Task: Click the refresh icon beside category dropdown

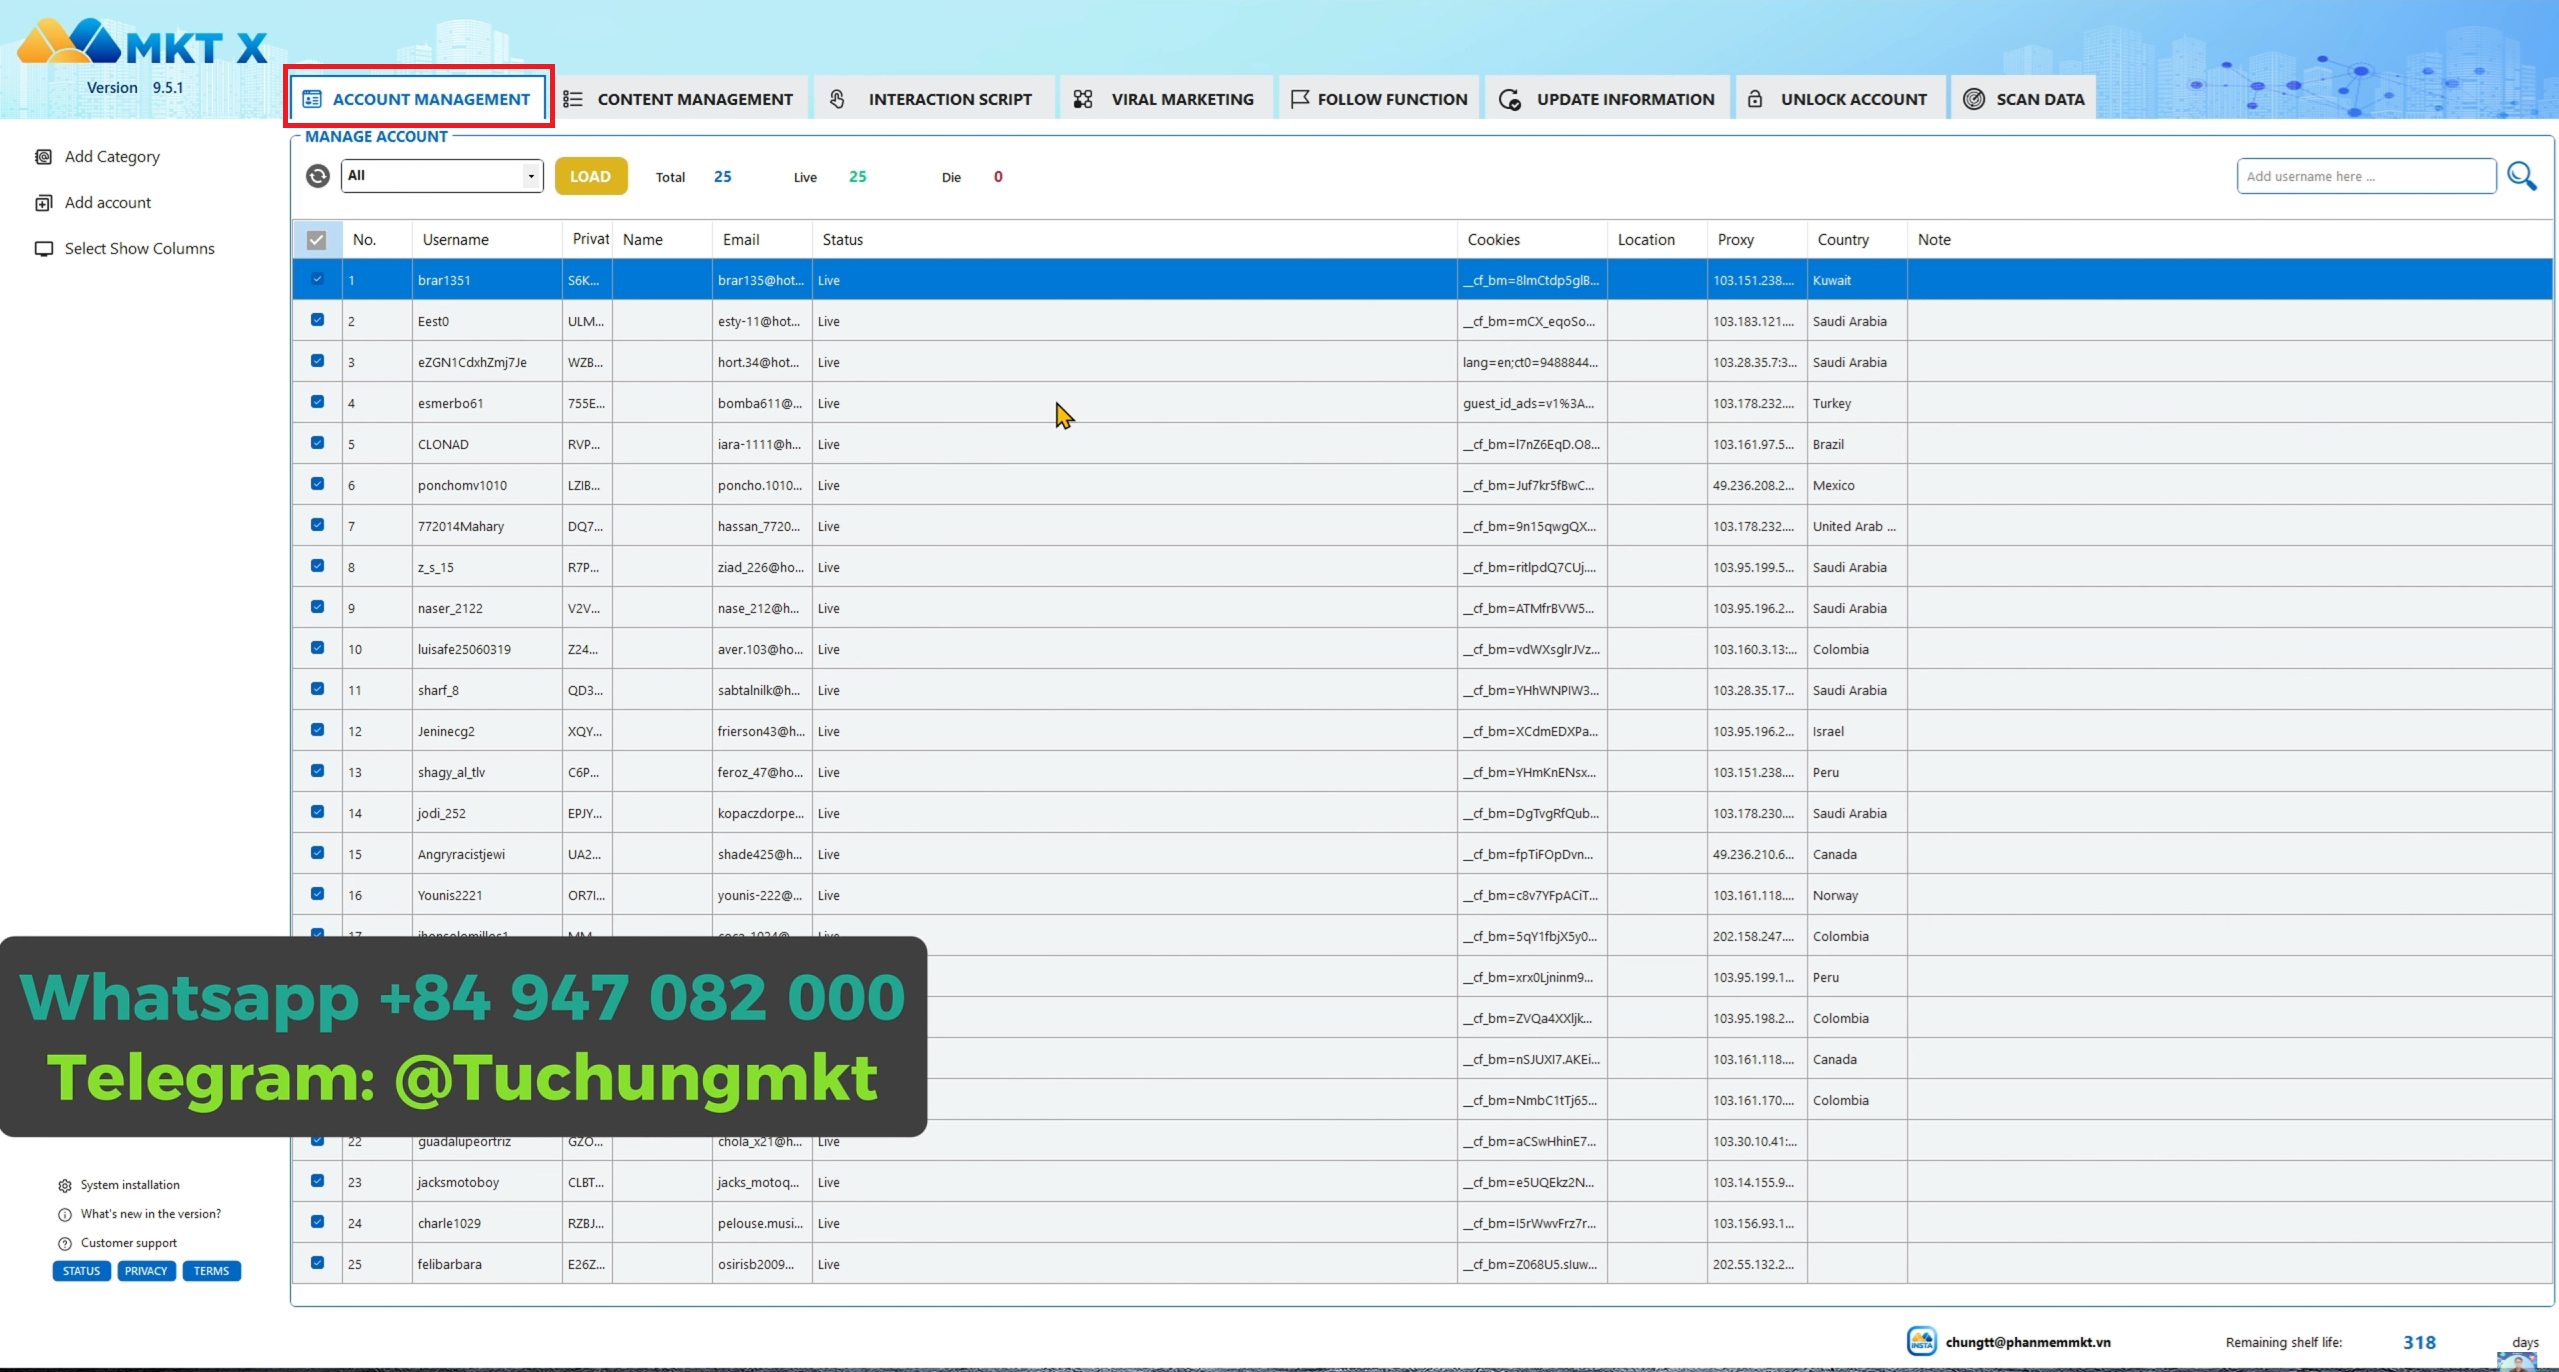Action: point(317,176)
